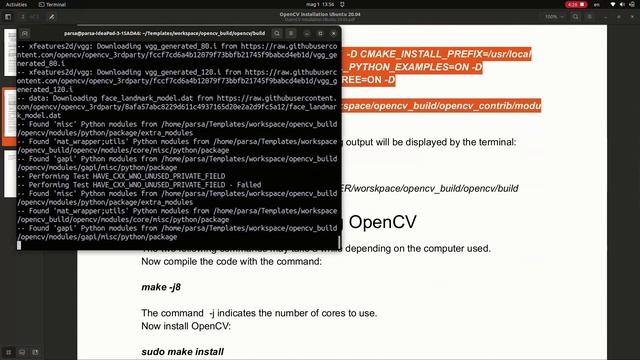Screen dimensions: 640x360
Task: Open the 'en' keyboard layout indicator
Action: (597, 4)
